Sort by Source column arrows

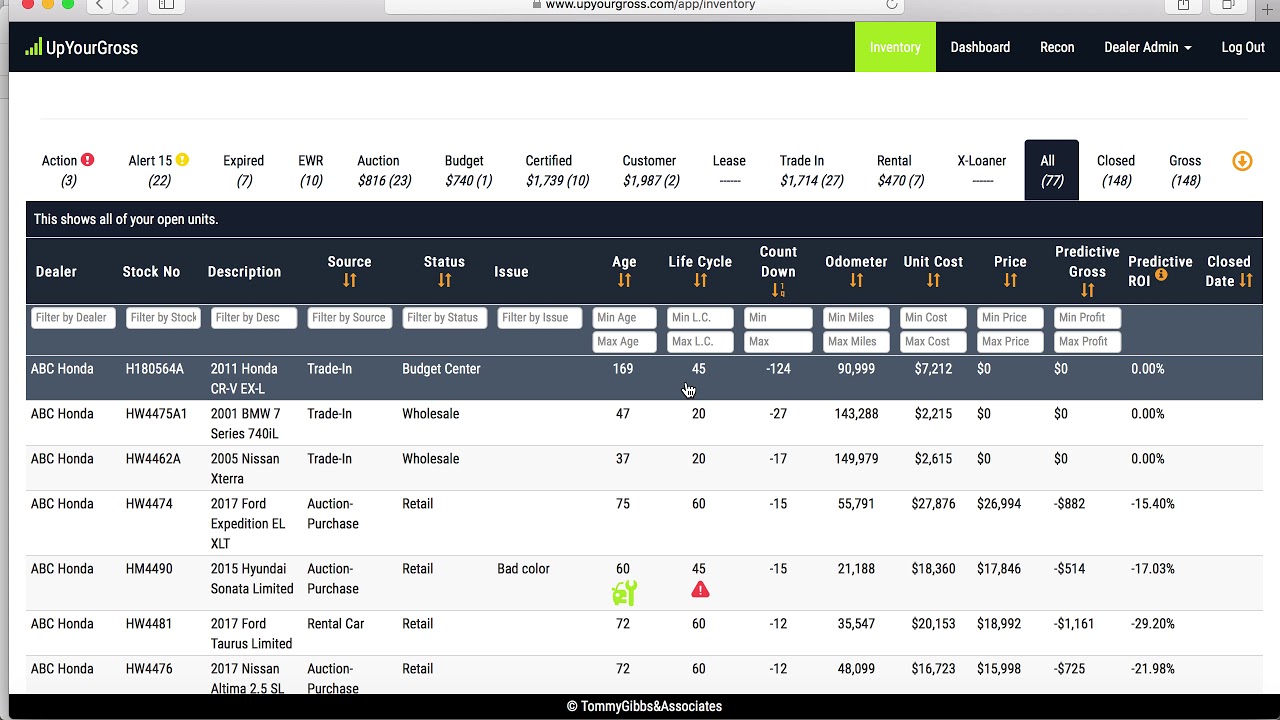tap(349, 281)
